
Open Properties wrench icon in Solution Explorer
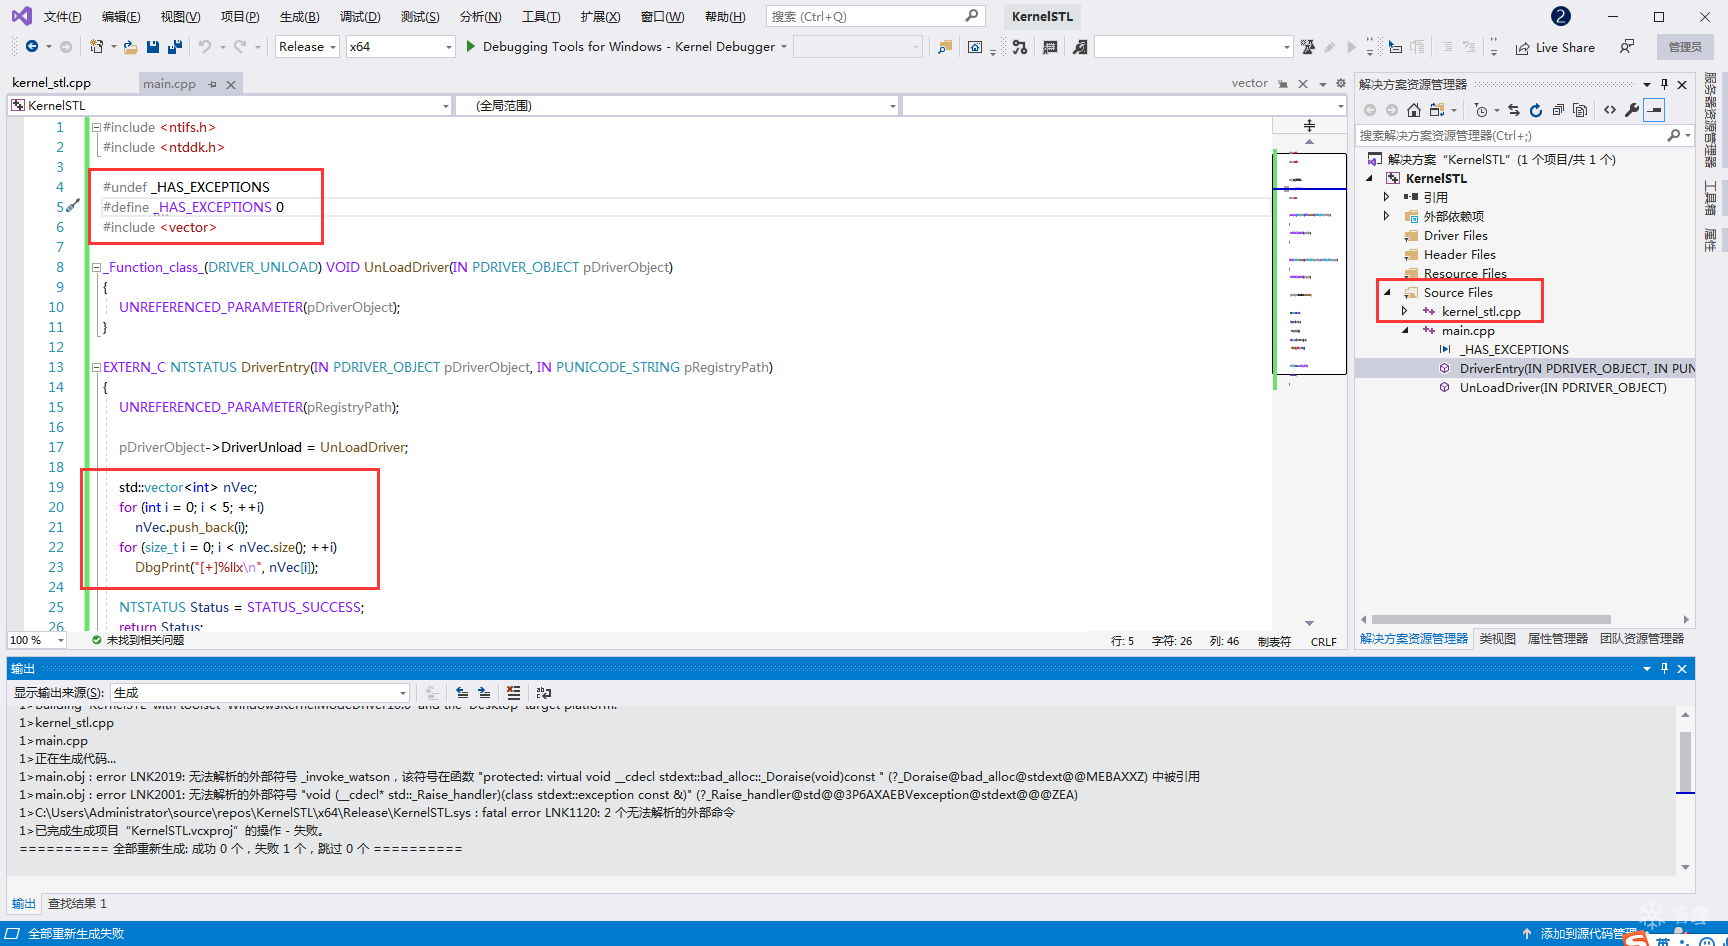coord(1632,110)
